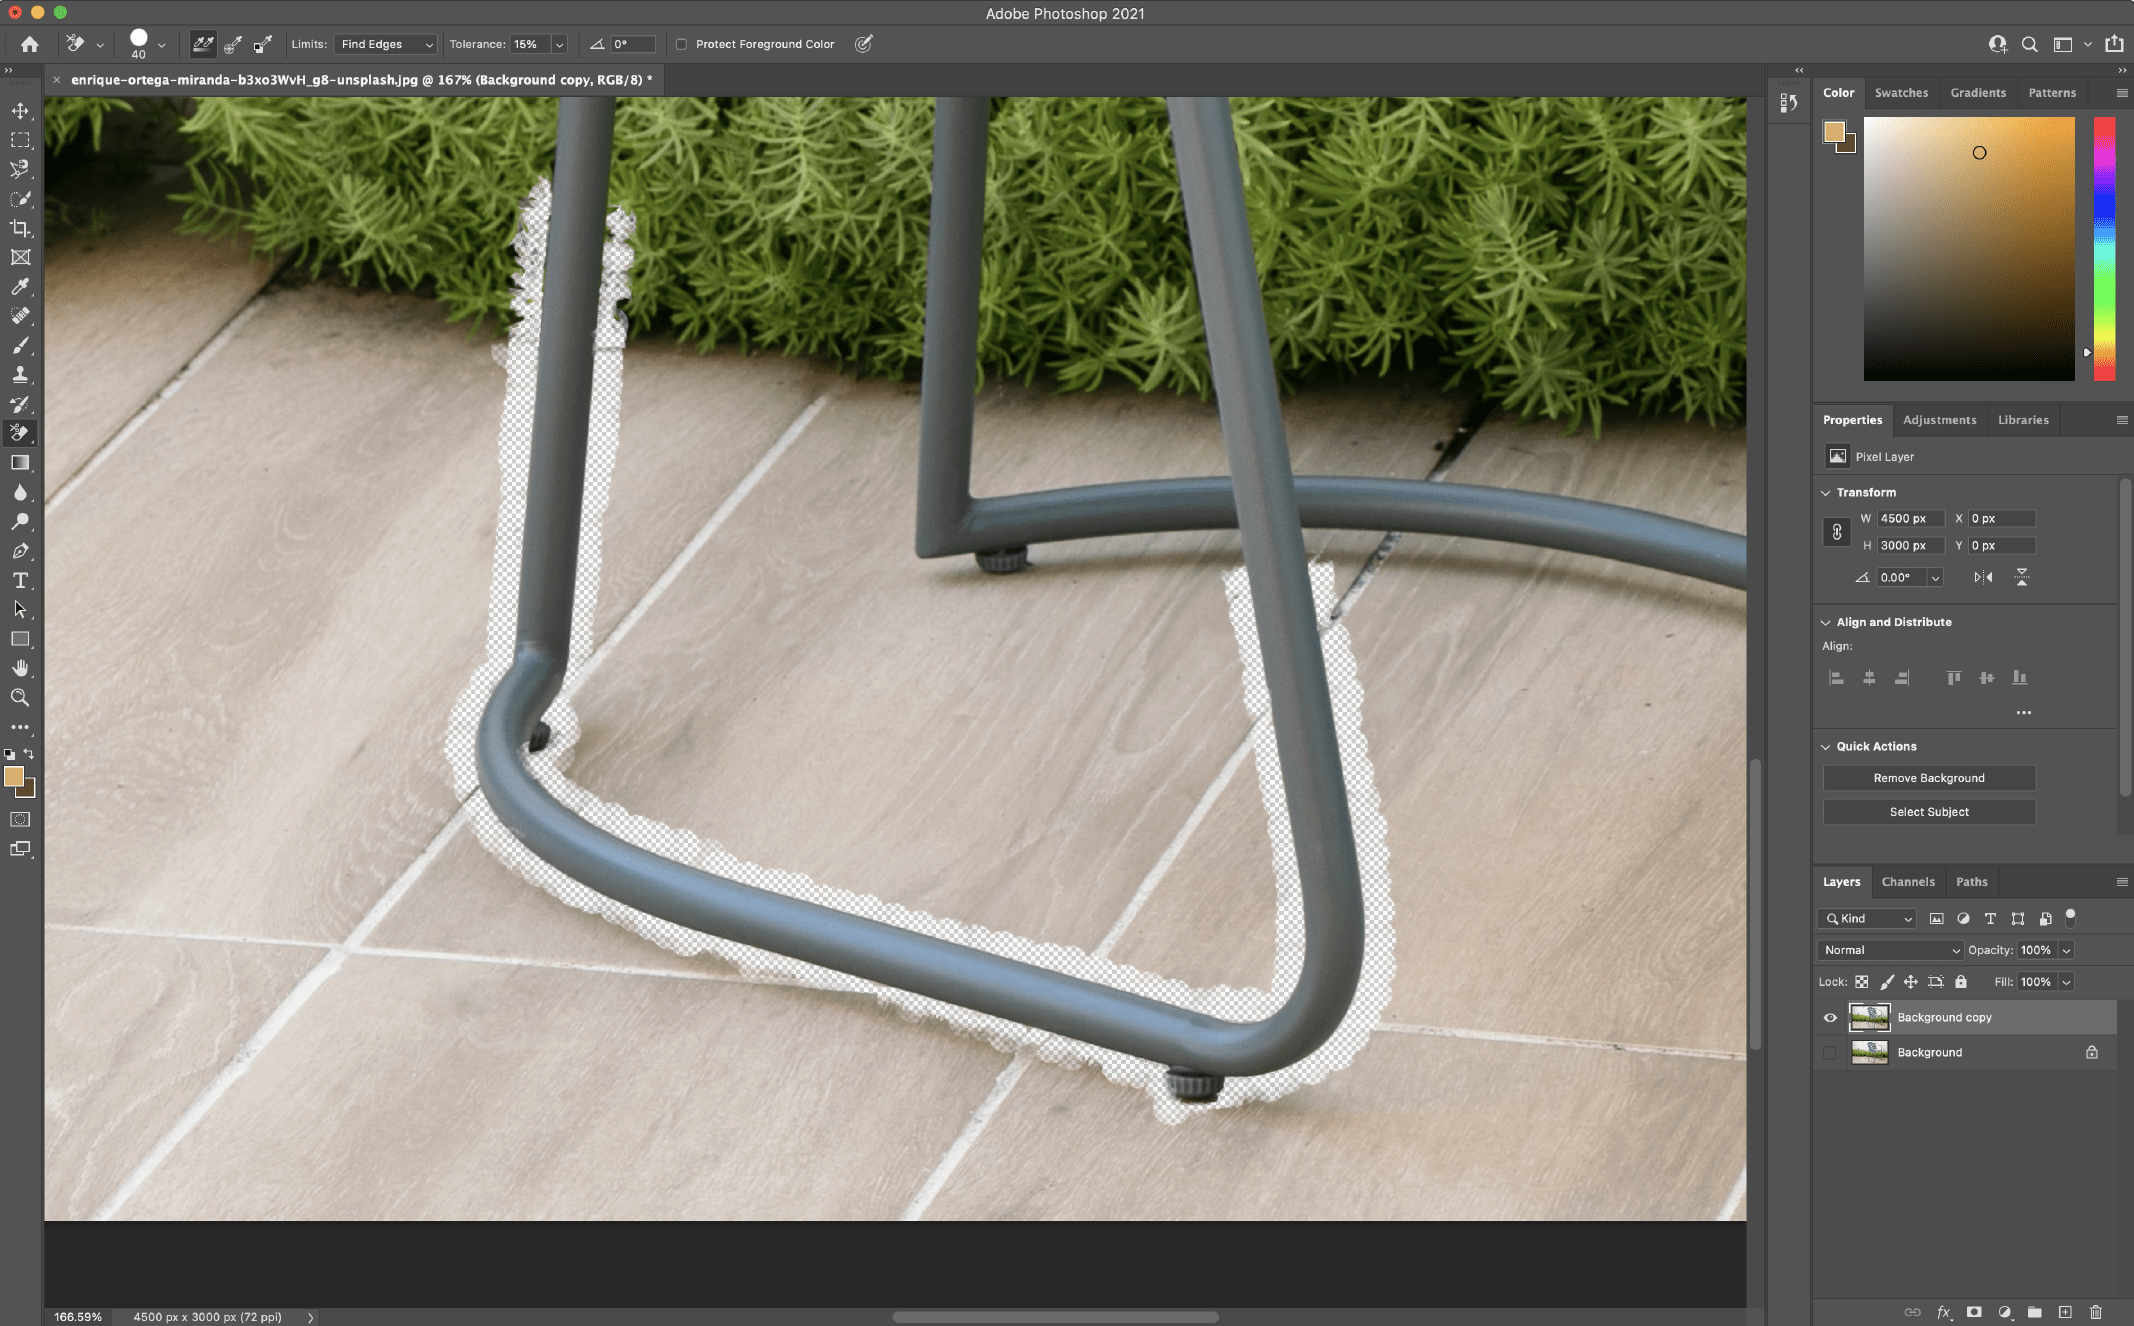The image size is (2134, 1326).
Task: Select the Lasso tool
Action: click(x=20, y=167)
